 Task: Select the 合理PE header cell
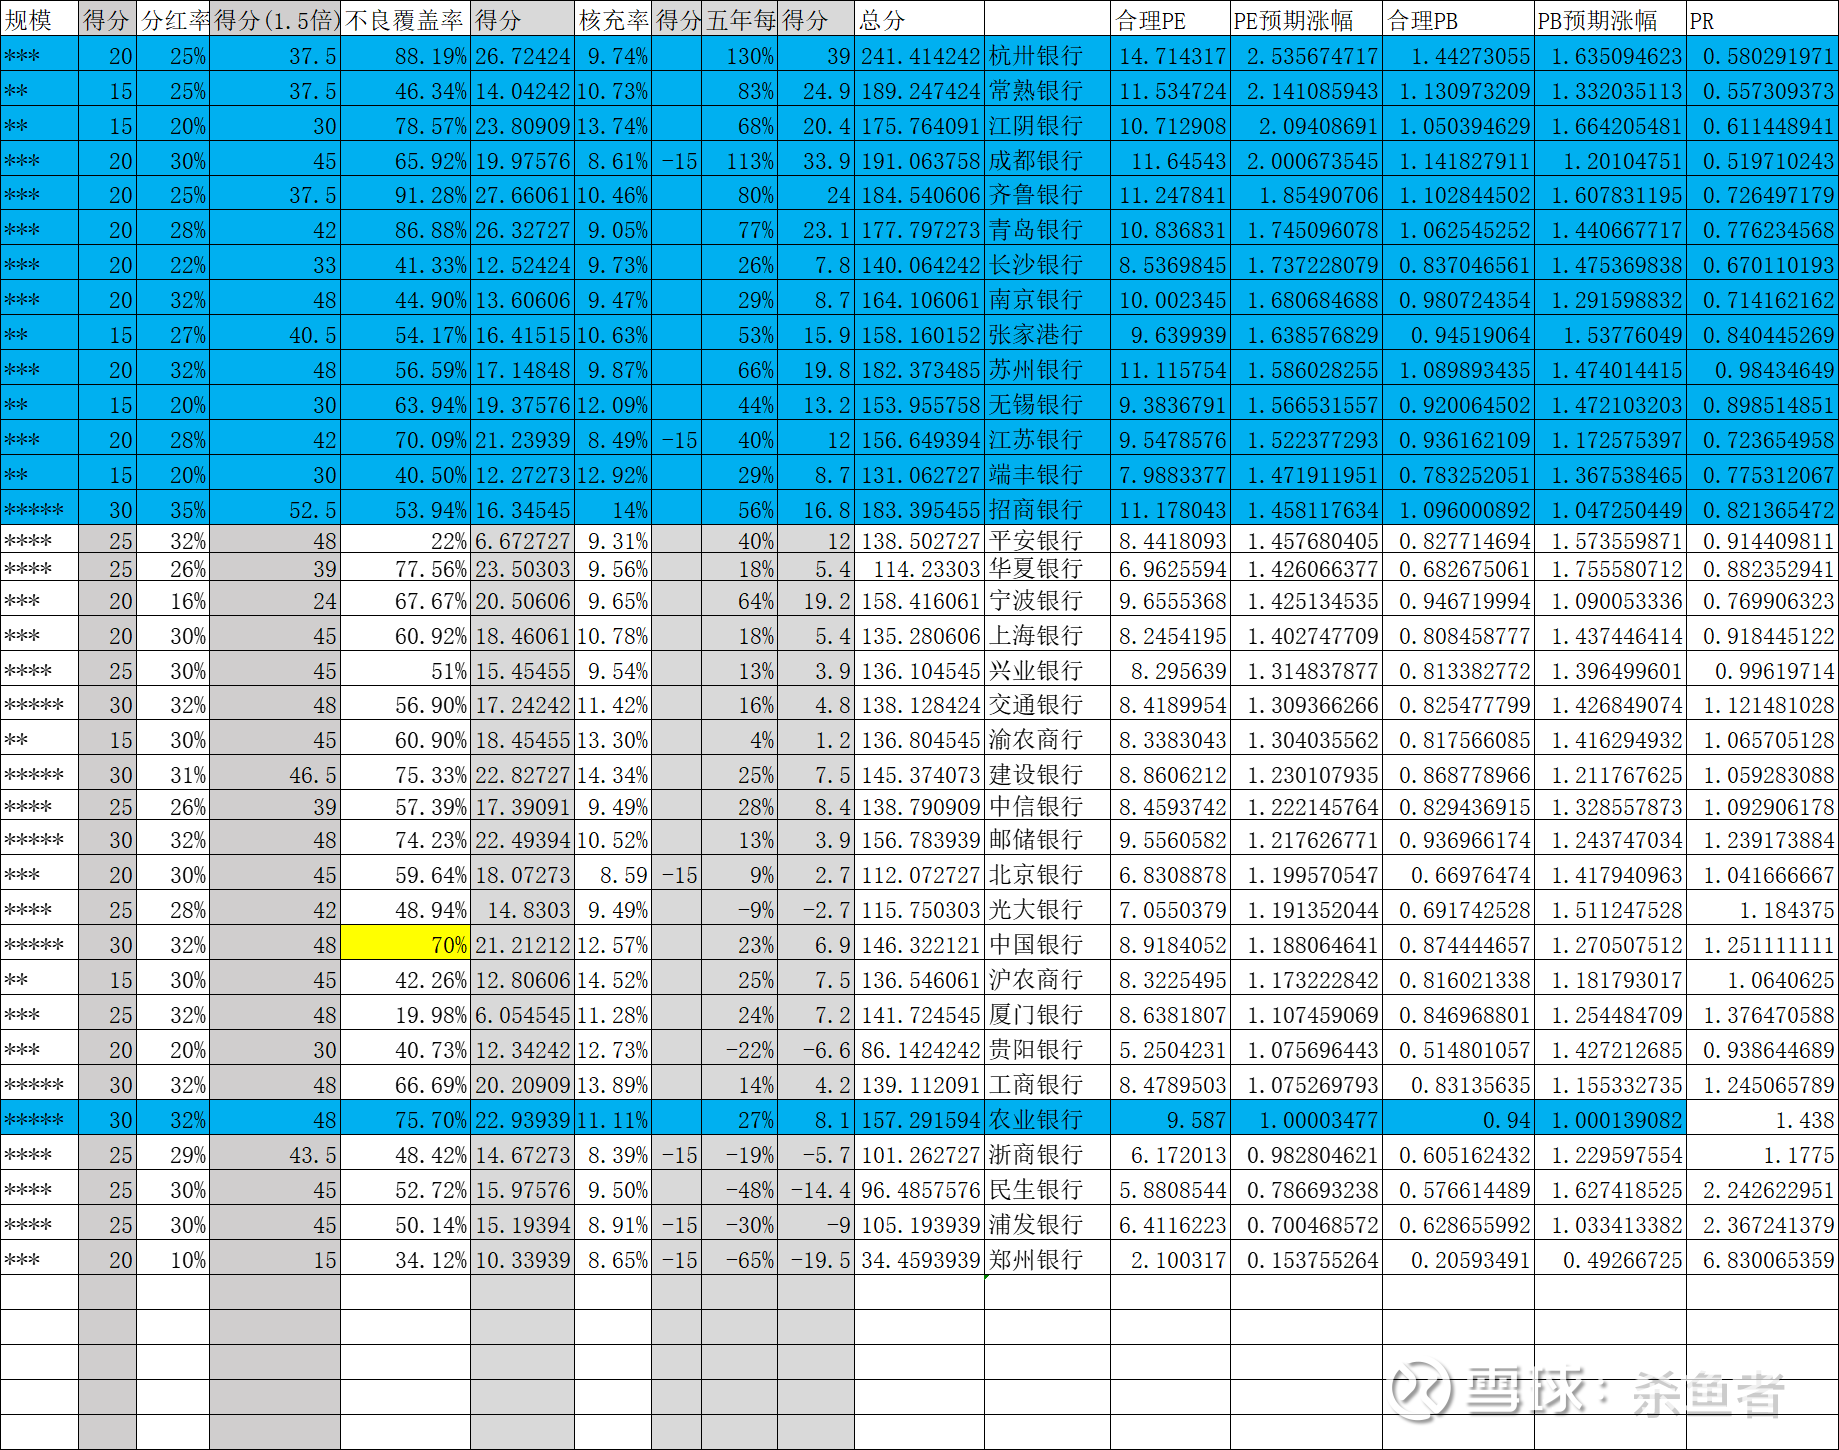pos(1170,19)
